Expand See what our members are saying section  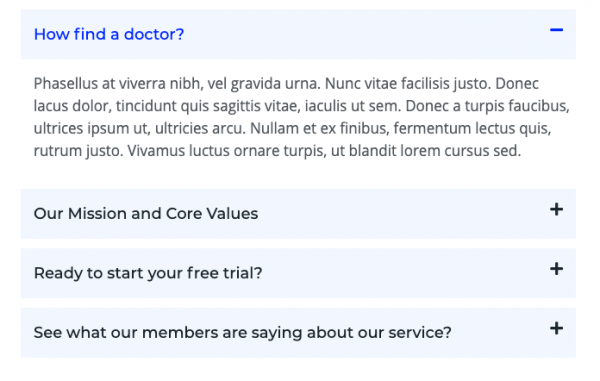tap(298, 332)
